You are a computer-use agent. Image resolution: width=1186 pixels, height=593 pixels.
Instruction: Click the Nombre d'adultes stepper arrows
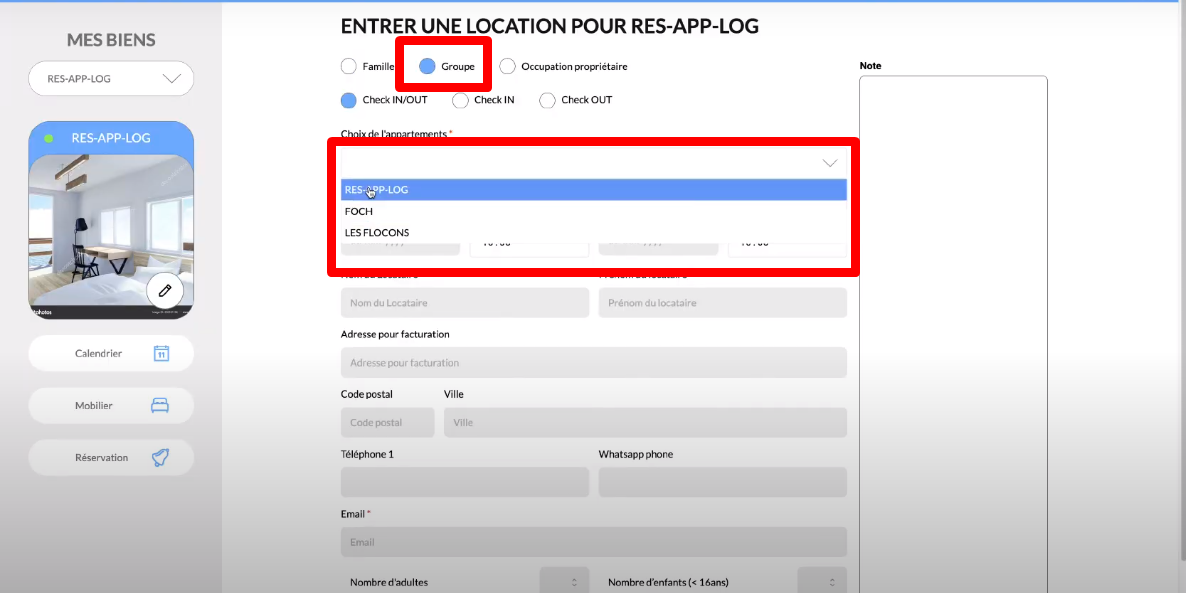point(573,582)
